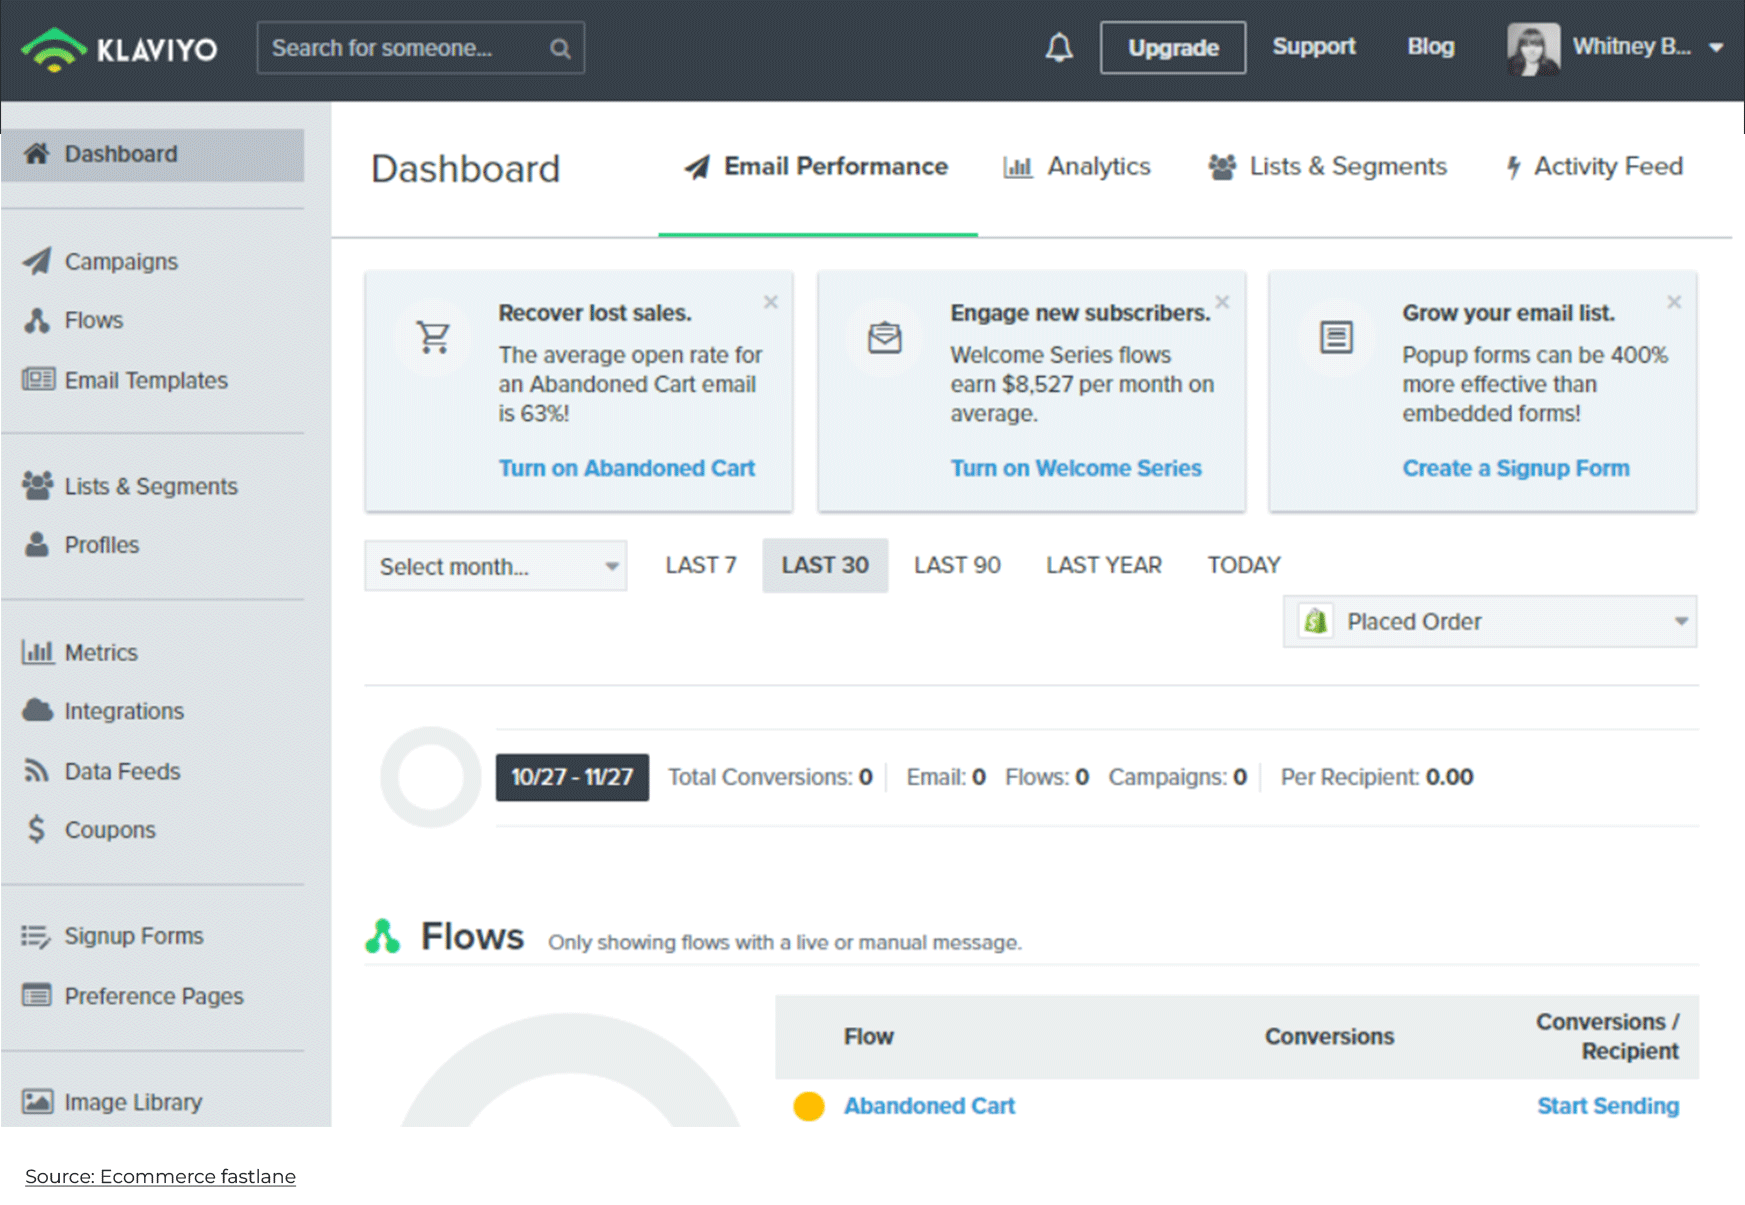Click the Source: Ecommerce fastlane link

pos(160,1176)
